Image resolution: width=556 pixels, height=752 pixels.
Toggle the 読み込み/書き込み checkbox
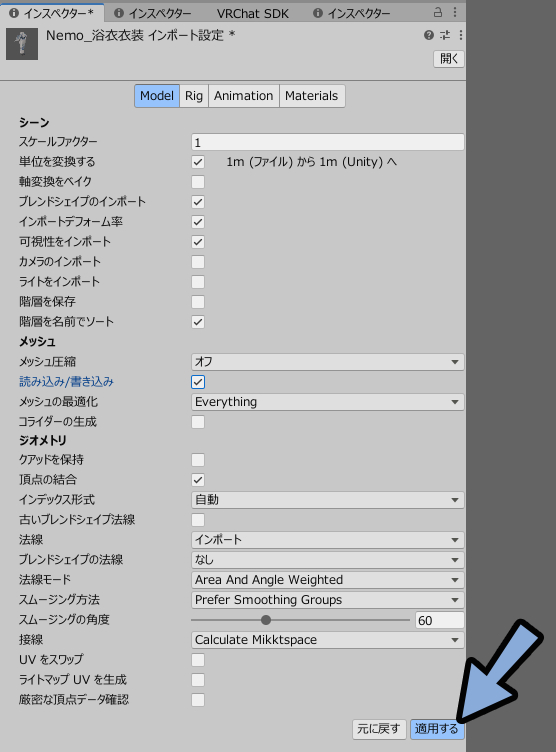click(198, 382)
